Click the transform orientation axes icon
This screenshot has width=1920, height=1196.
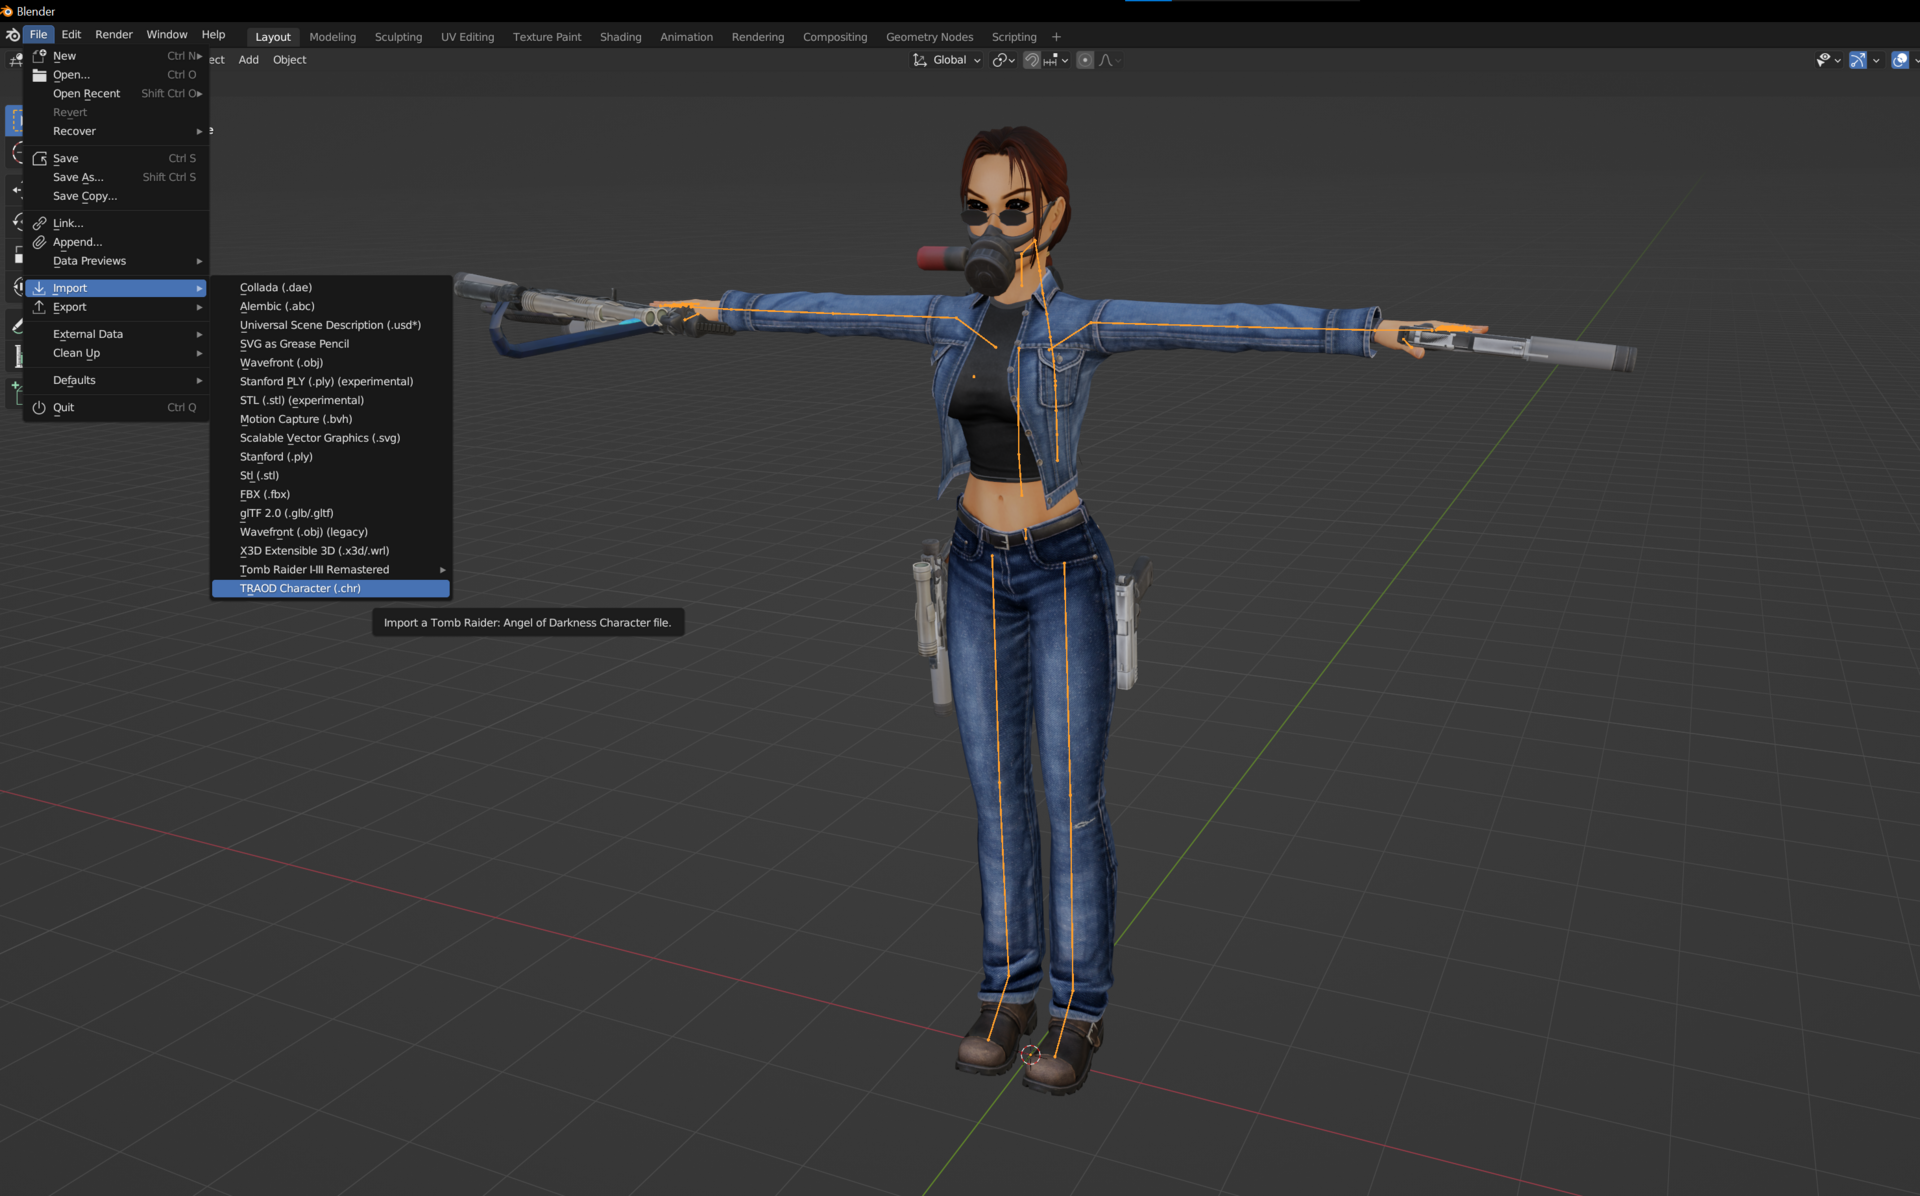click(x=920, y=60)
